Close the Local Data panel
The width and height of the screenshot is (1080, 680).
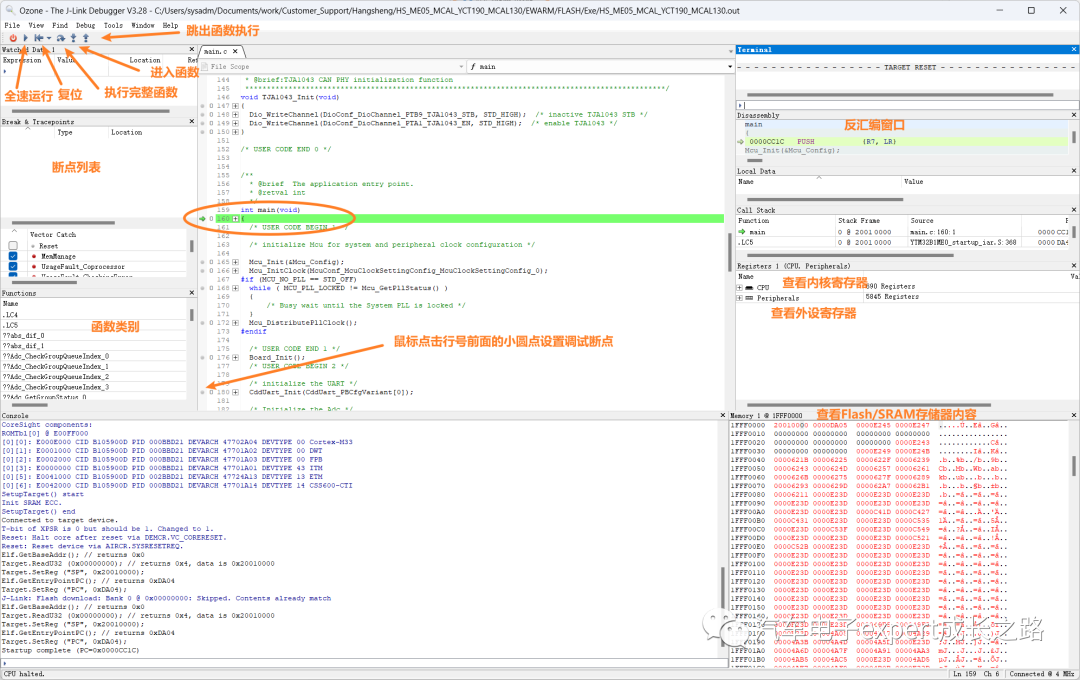point(1074,171)
